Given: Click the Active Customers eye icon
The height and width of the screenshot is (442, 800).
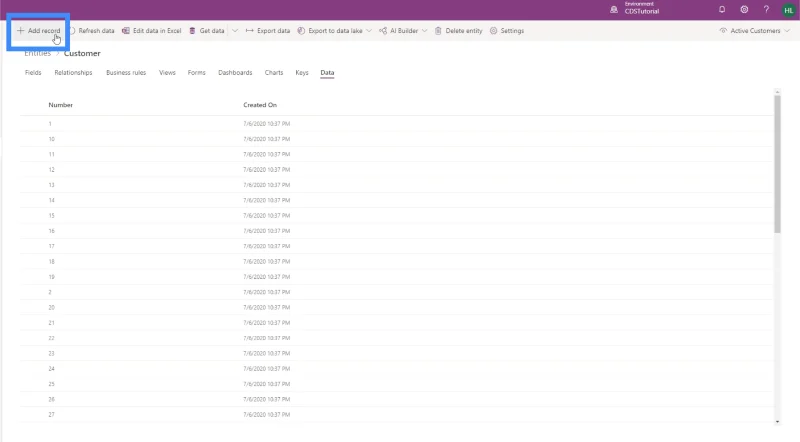Looking at the screenshot, I should coord(723,31).
